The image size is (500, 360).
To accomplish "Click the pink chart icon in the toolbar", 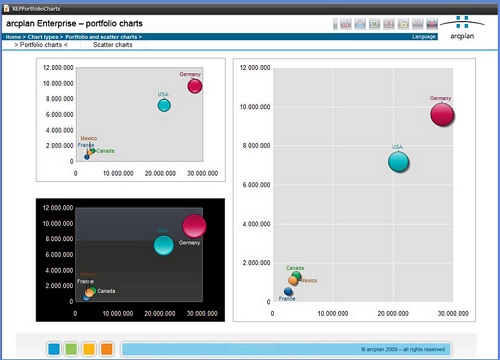I will [x=346, y=24].
